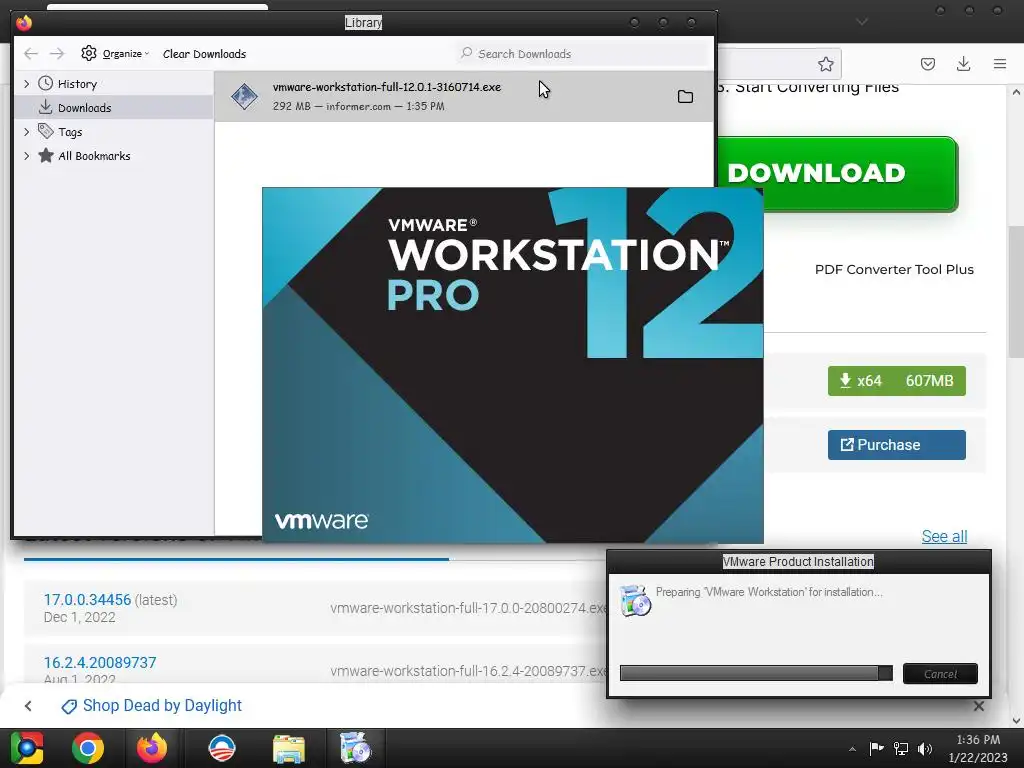Screen dimensions: 1024x768
Task: Click the taskbar clock 1:36 PM
Action: coord(978,740)
